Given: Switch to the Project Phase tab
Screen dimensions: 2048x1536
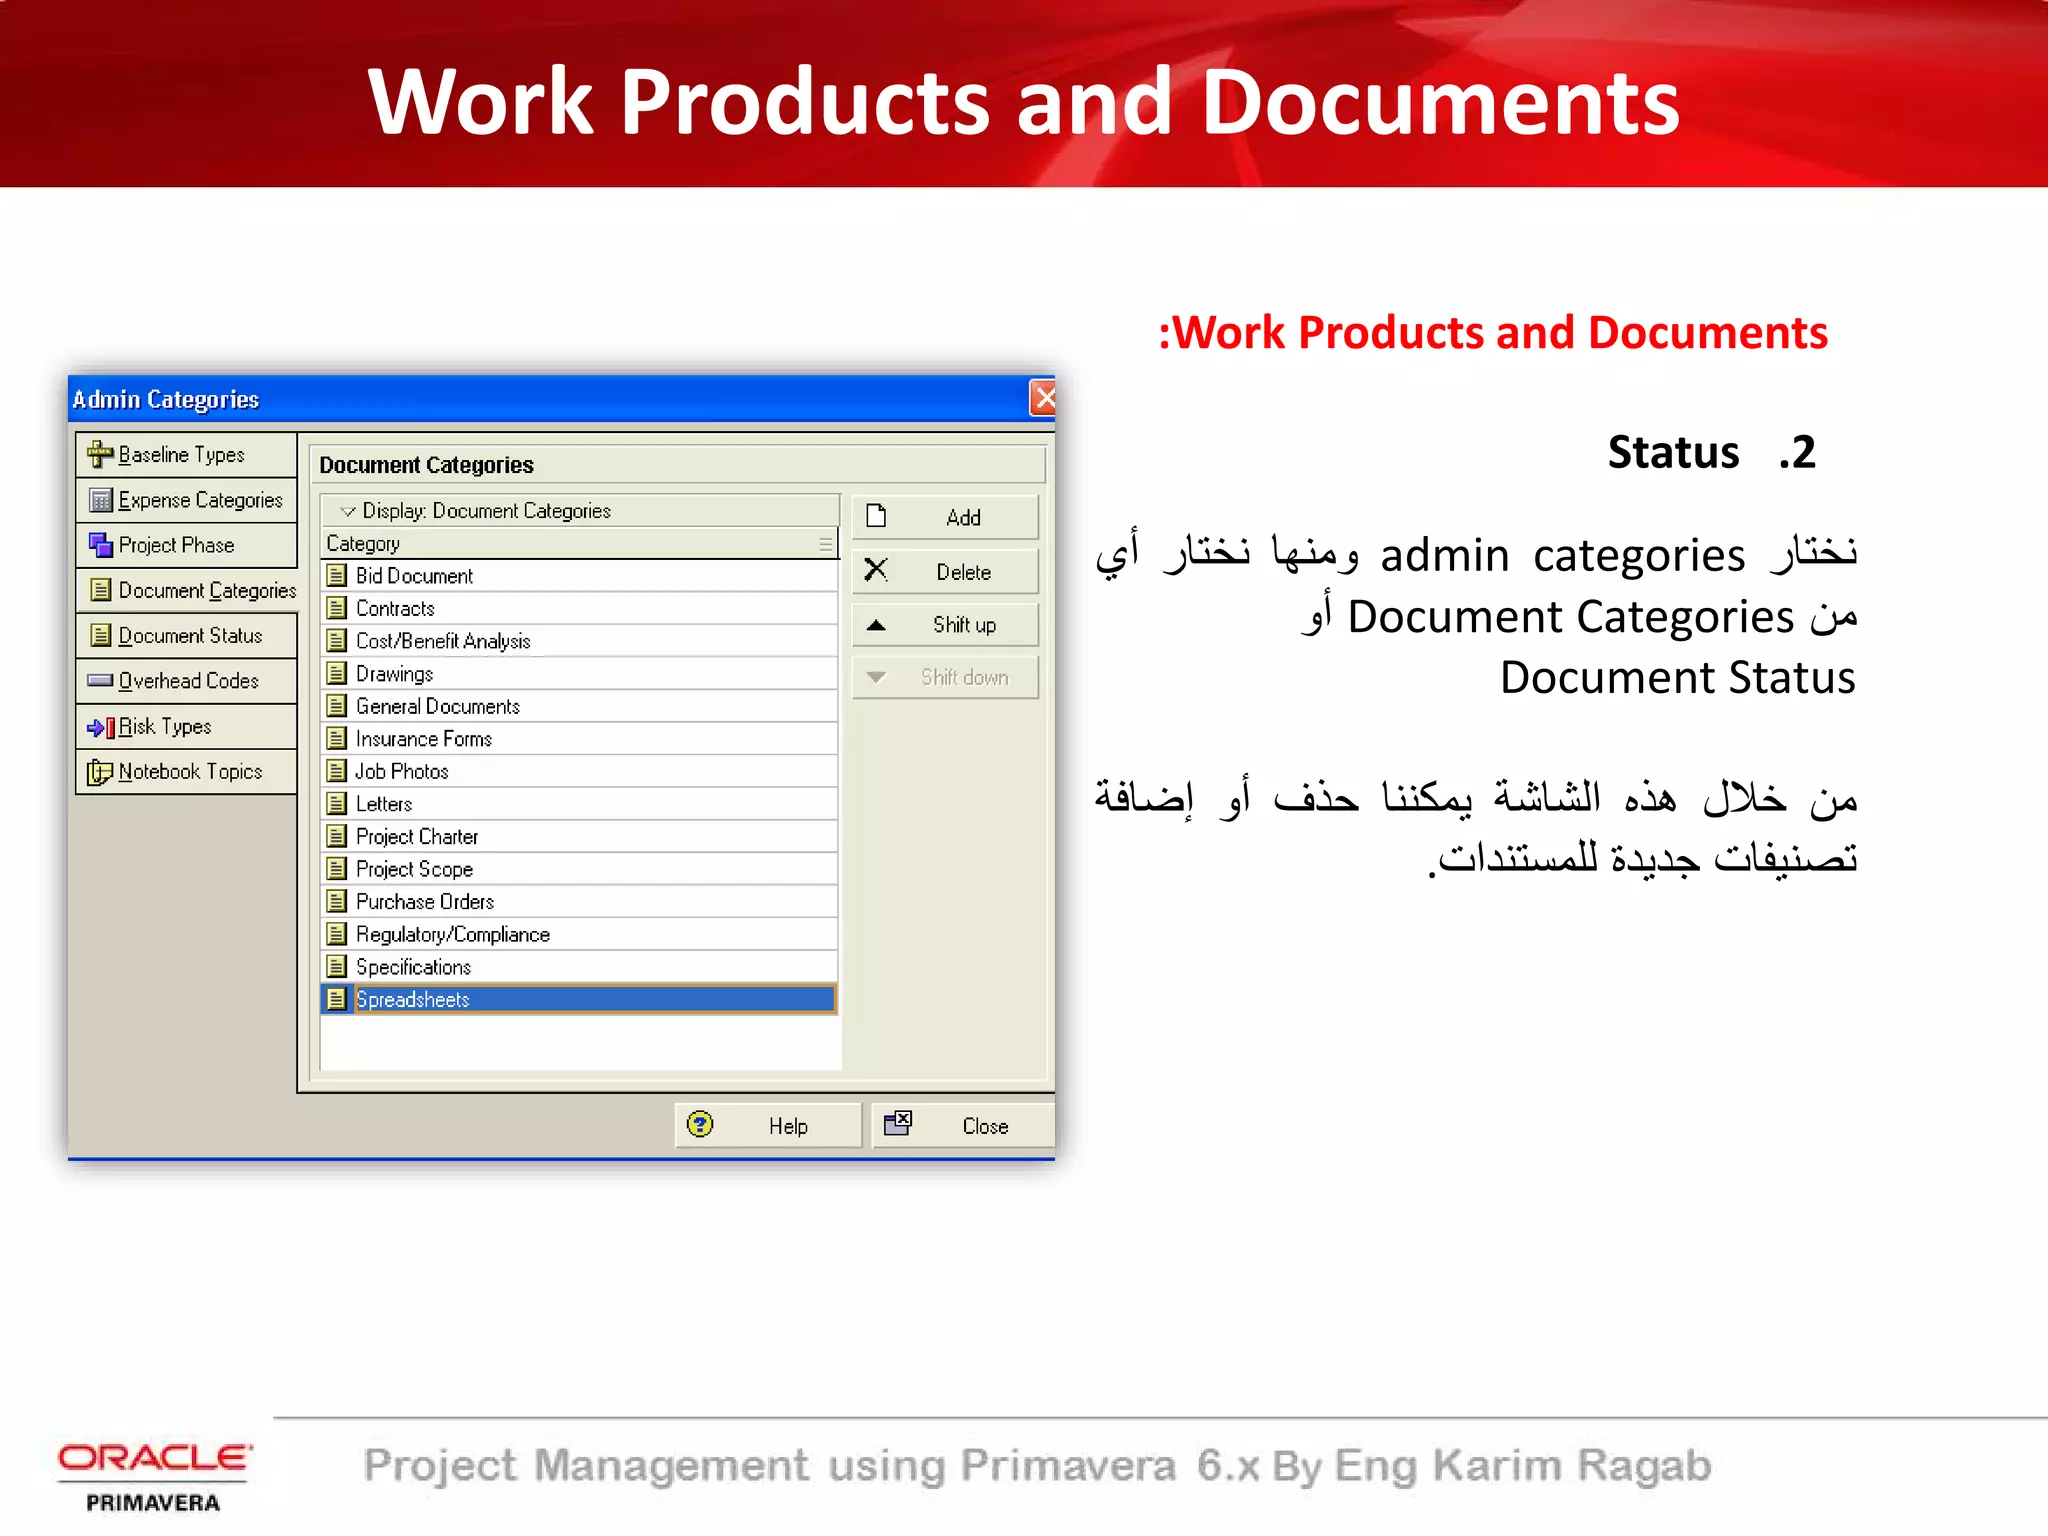Looking at the screenshot, I should pyautogui.click(x=187, y=545).
